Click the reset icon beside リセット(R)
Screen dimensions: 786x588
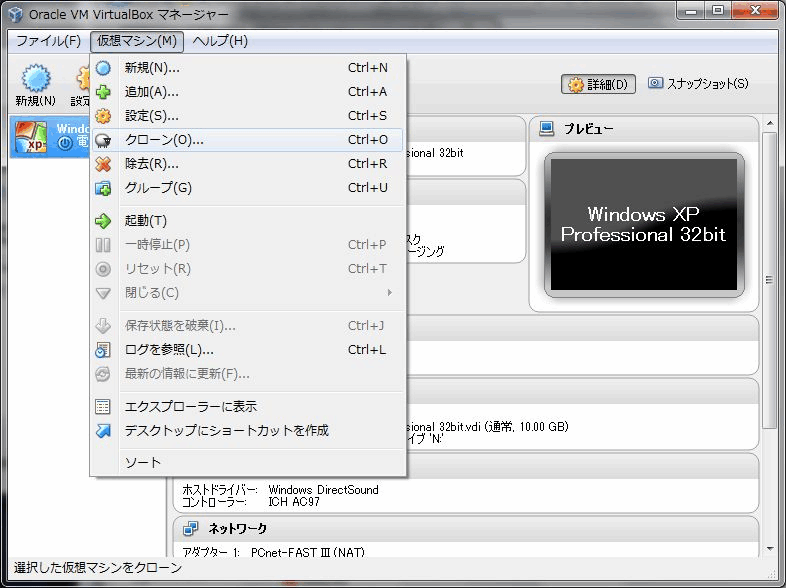pyautogui.click(x=103, y=269)
